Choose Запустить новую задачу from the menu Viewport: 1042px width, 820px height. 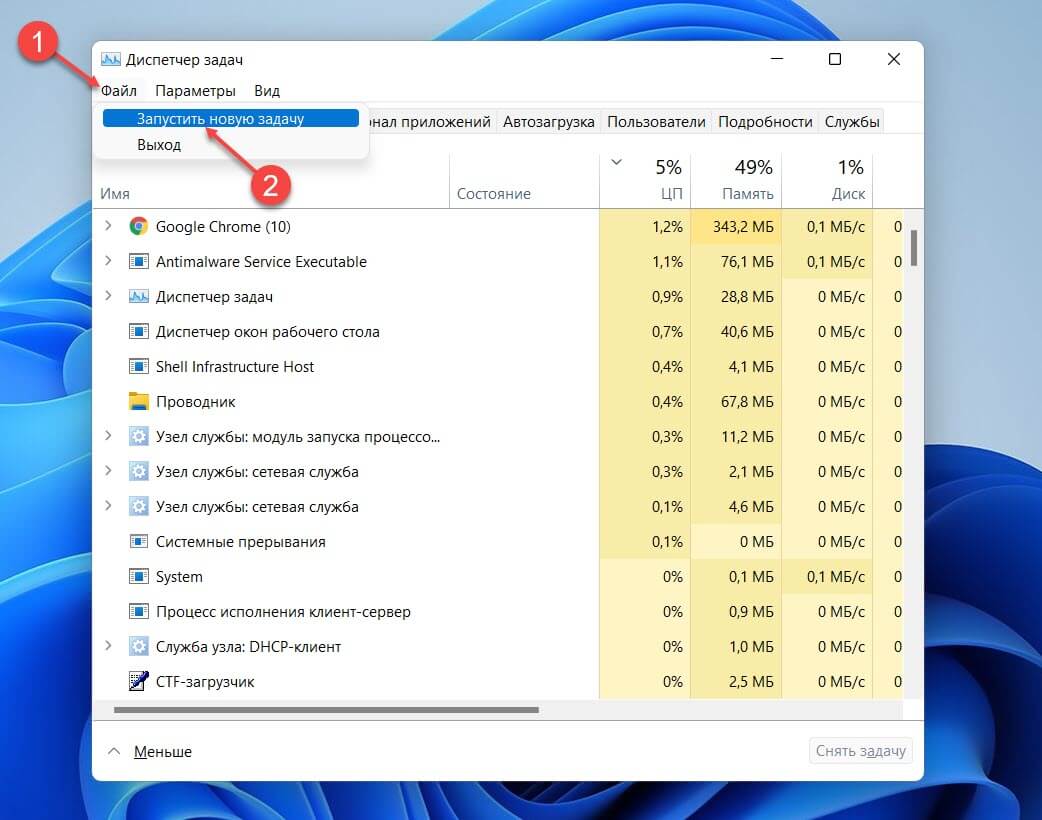(x=231, y=118)
